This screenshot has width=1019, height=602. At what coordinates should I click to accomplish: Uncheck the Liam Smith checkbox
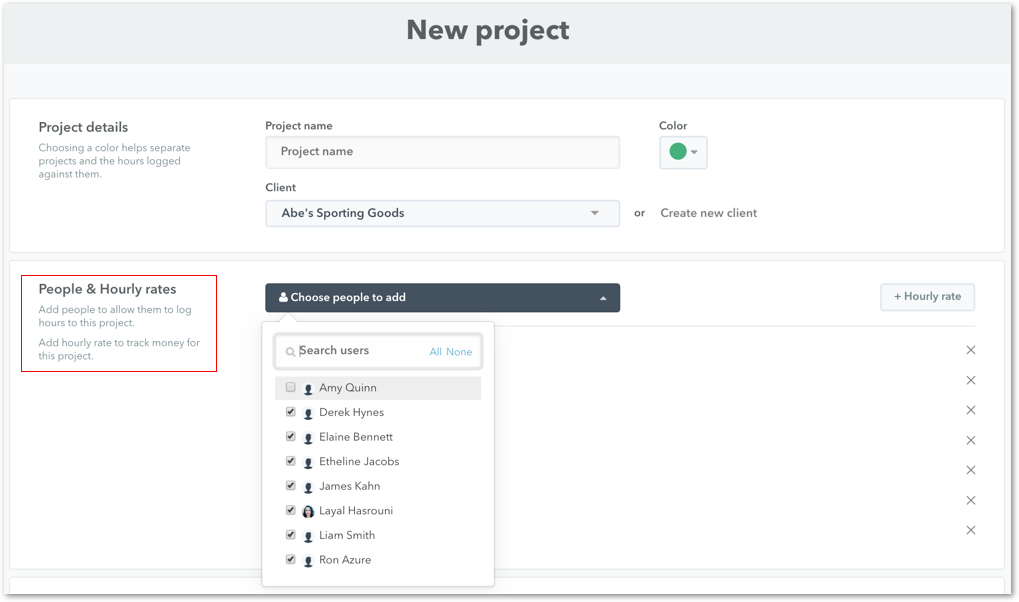(x=291, y=535)
